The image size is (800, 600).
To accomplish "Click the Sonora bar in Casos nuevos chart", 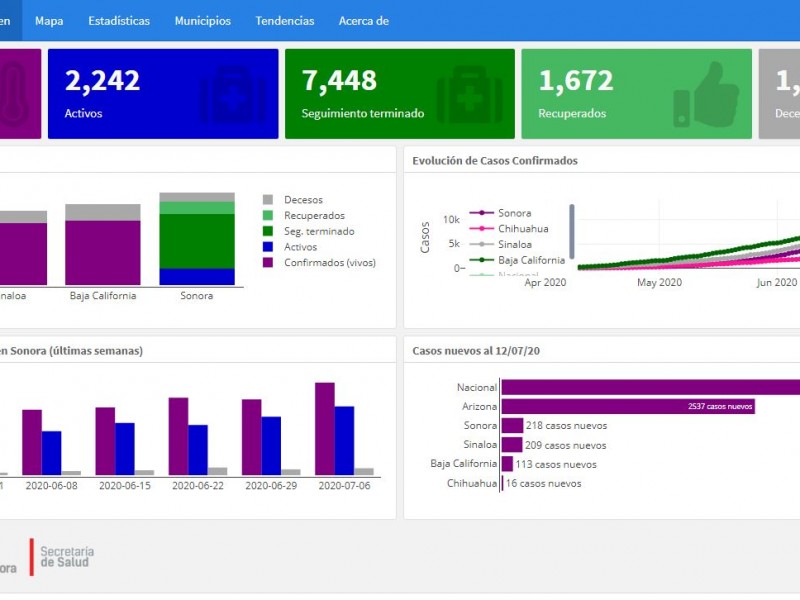I will 512,426.
